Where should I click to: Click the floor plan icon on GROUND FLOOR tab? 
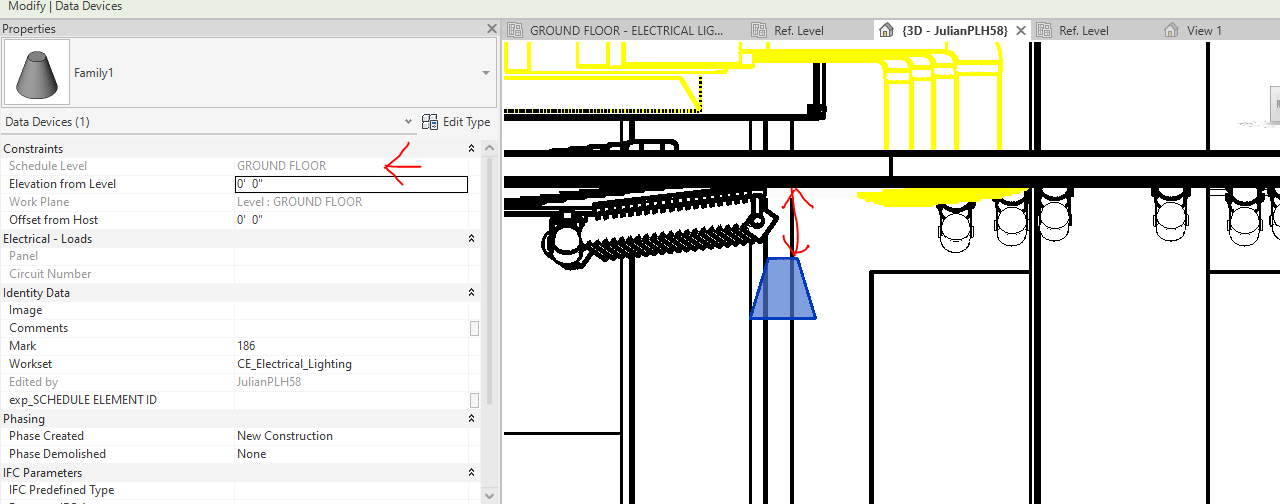click(x=515, y=31)
